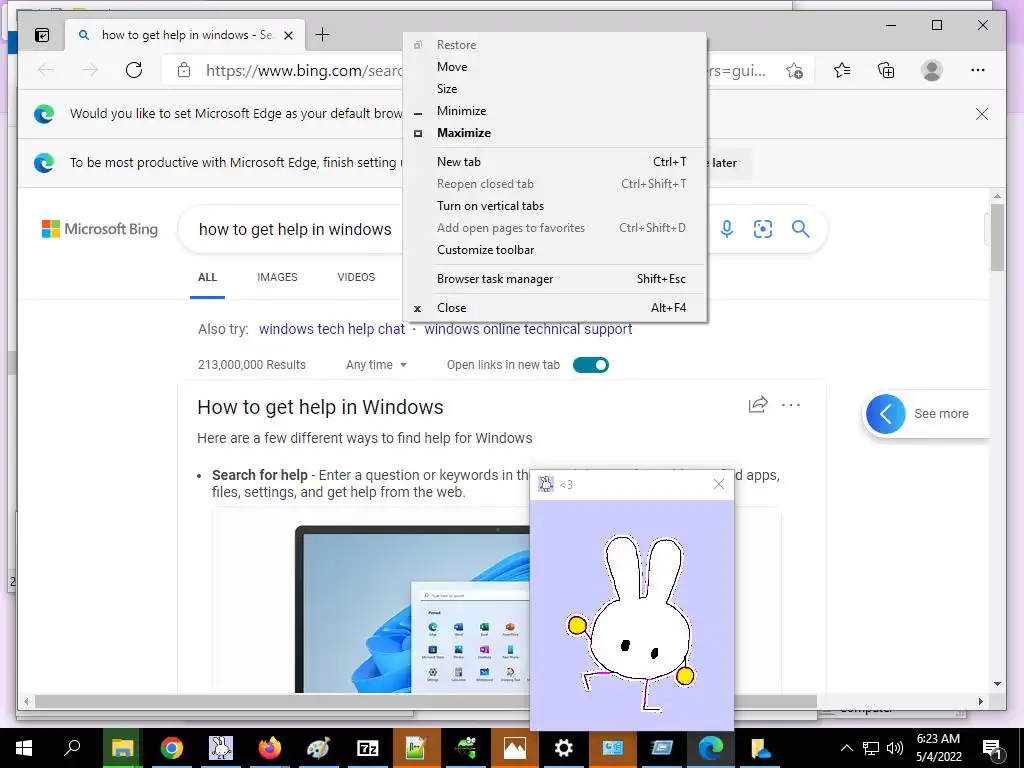Show hidden system tray icons chevron
The image size is (1024, 768).
(x=846, y=748)
